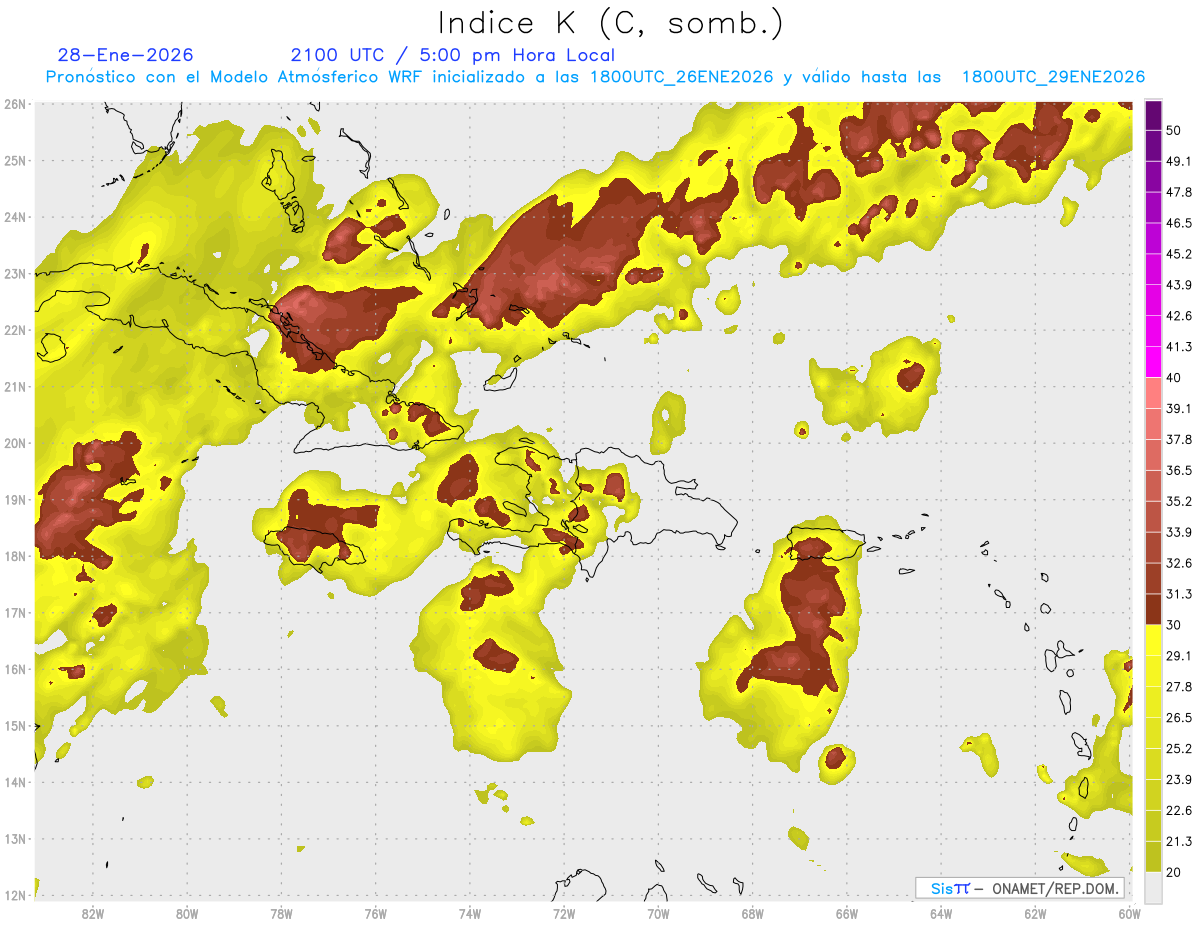Click the '17N' latitude label
Viewport: 1200px width, 927px height.
pyautogui.click(x=15, y=613)
